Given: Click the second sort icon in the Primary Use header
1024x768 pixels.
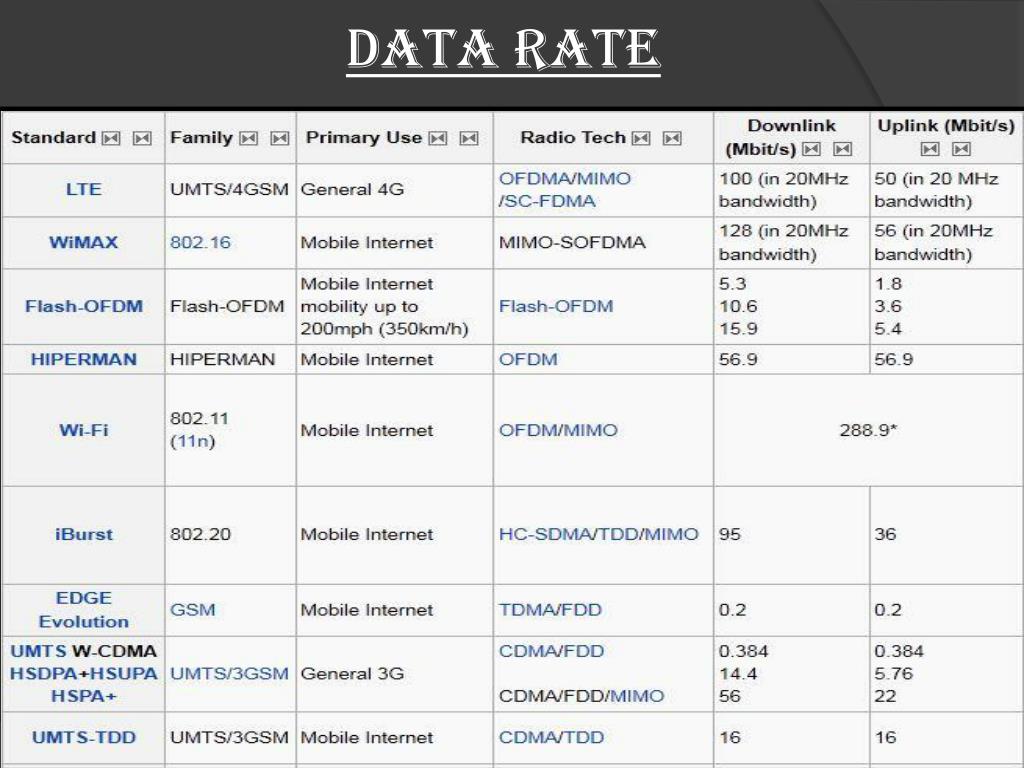Looking at the screenshot, I should [469, 138].
